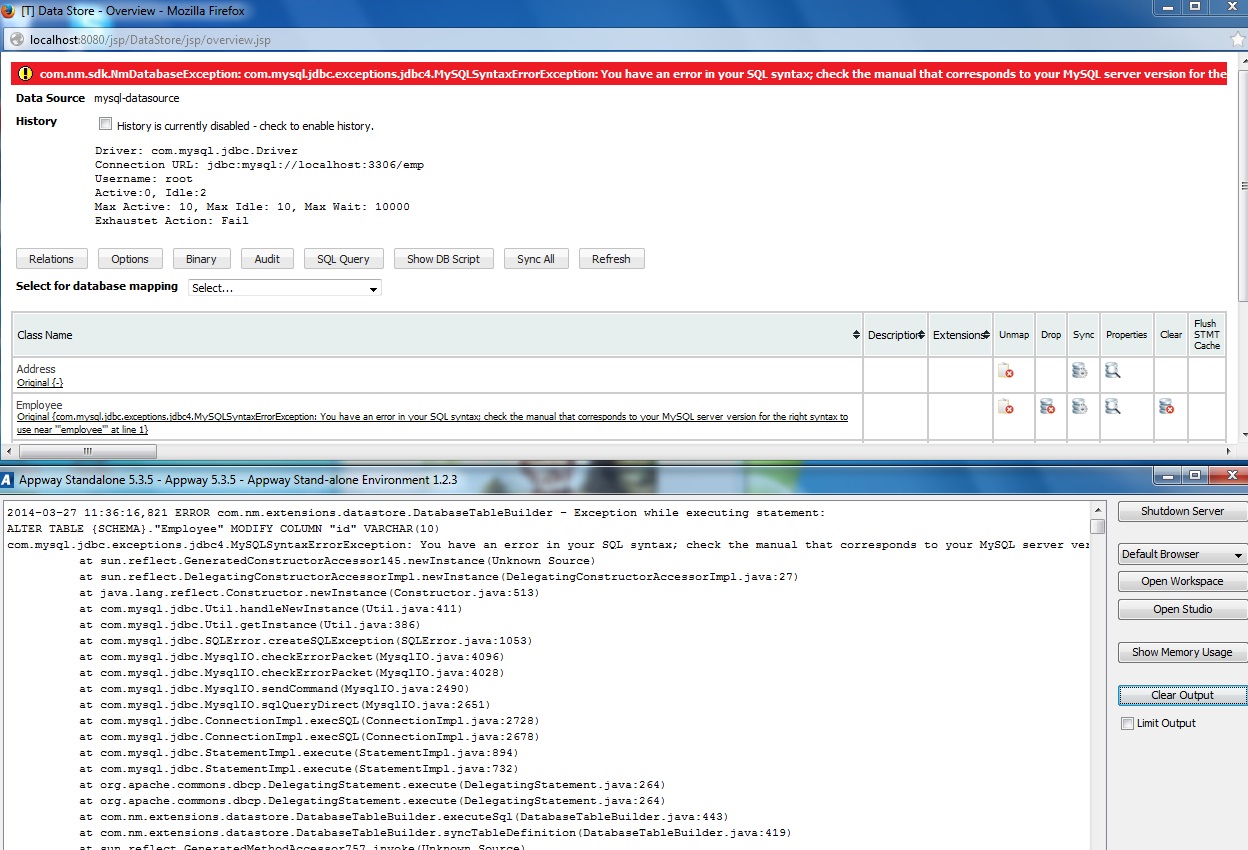Image resolution: width=1248 pixels, height=850 pixels.
Task: Show the DB Script
Action: (x=443, y=259)
